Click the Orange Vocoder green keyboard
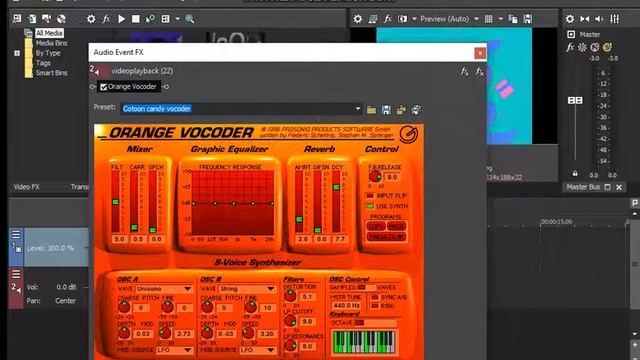 (x=364, y=342)
